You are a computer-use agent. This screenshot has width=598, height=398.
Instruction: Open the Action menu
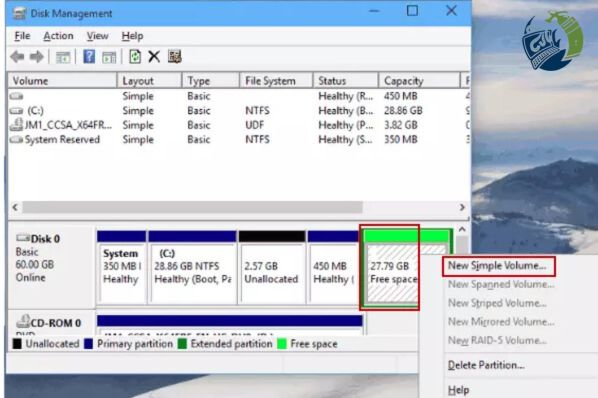(58, 36)
